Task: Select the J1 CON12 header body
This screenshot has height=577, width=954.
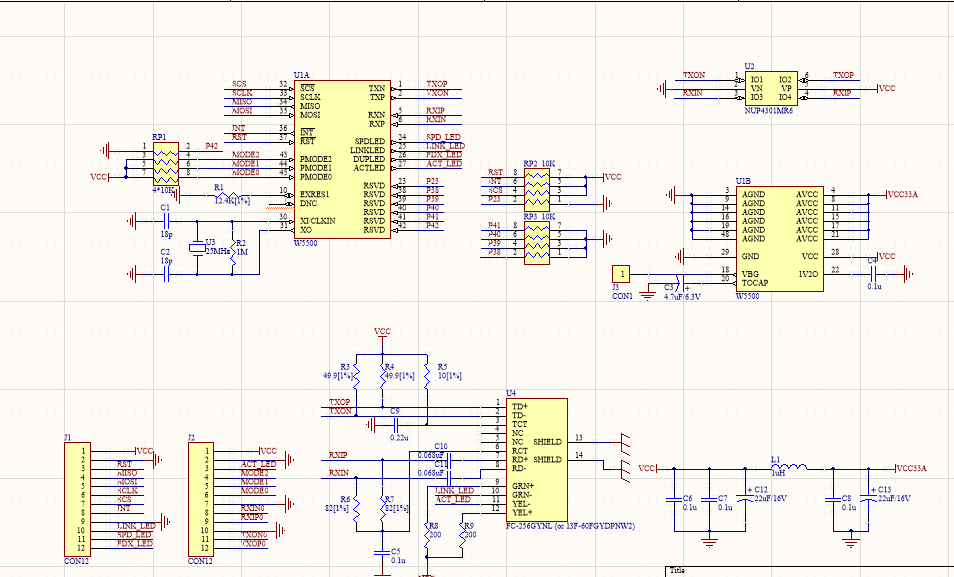Action: pyautogui.click(x=77, y=500)
